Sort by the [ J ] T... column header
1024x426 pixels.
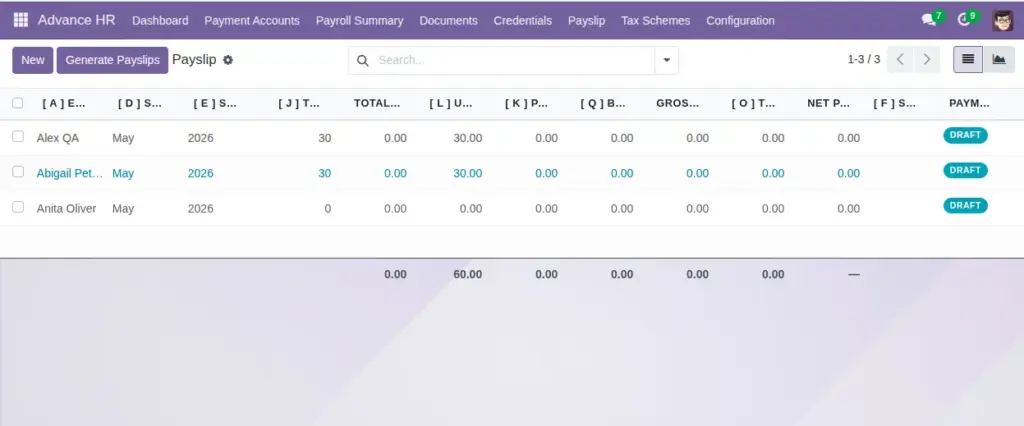299,103
